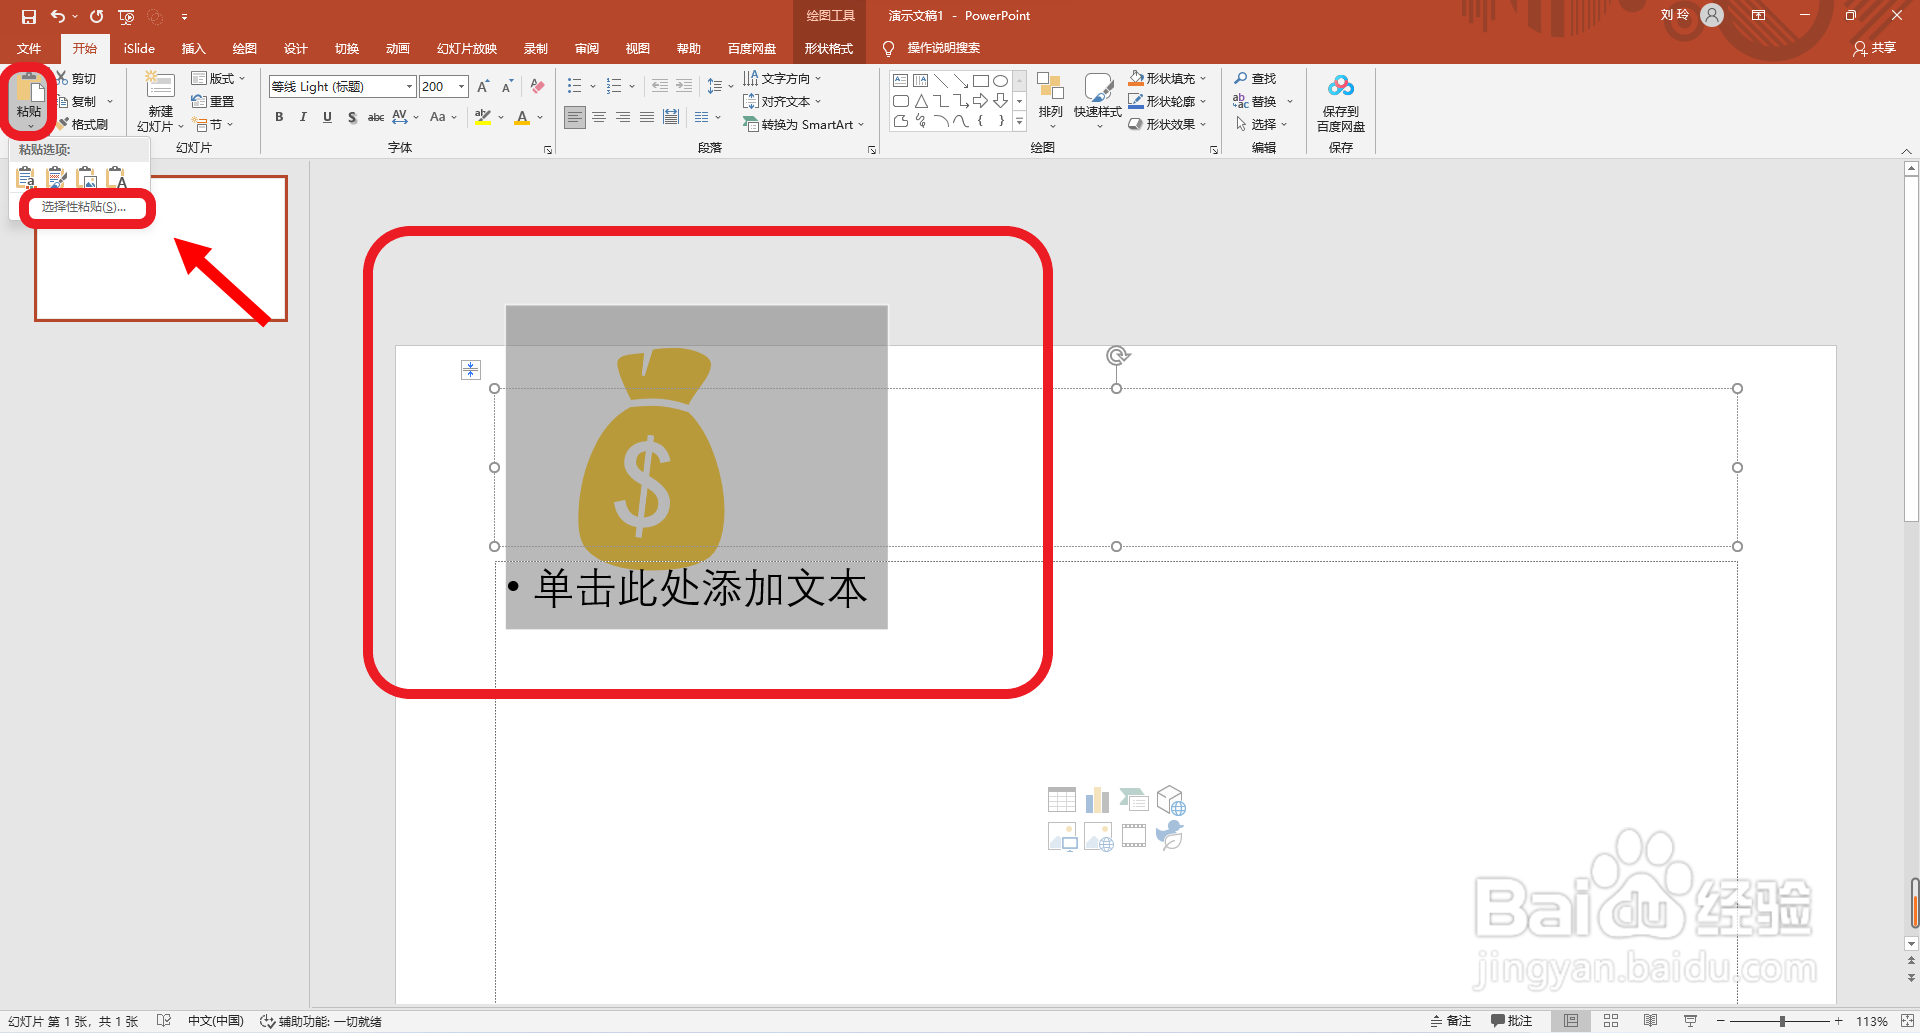Click slide sorter view icon in status bar
The image size is (1920, 1033).
(x=1610, y=1021)
